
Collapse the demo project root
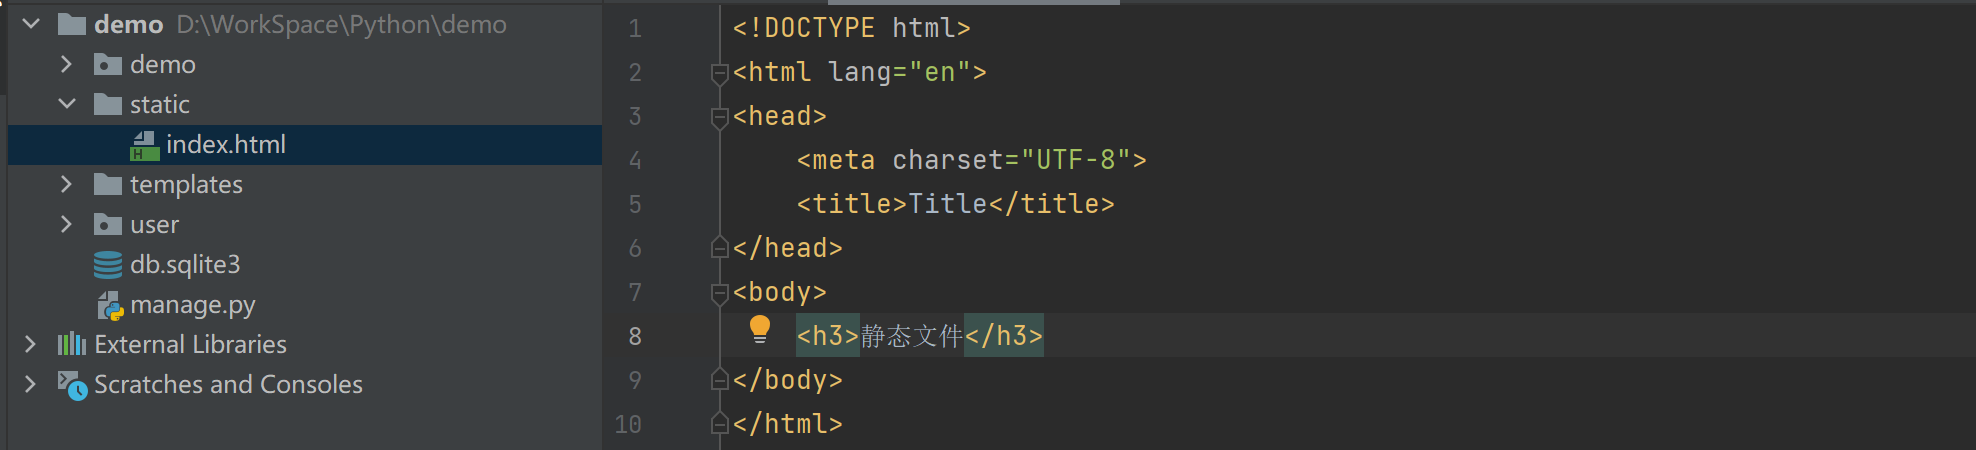pyautogui.click(x=31, y=24)
